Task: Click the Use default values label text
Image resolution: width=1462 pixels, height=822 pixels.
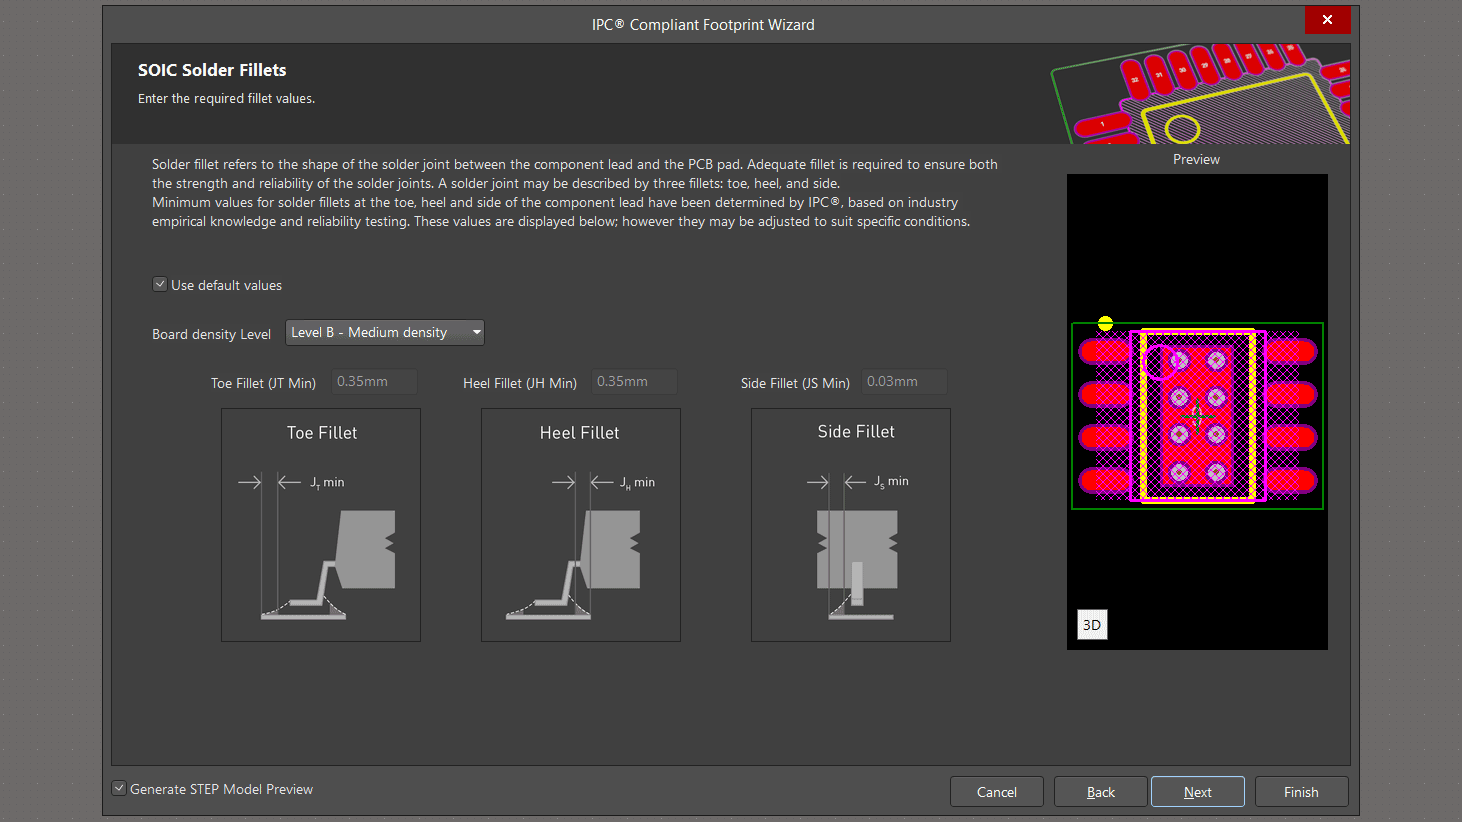Action: click(x=226, y=286)
